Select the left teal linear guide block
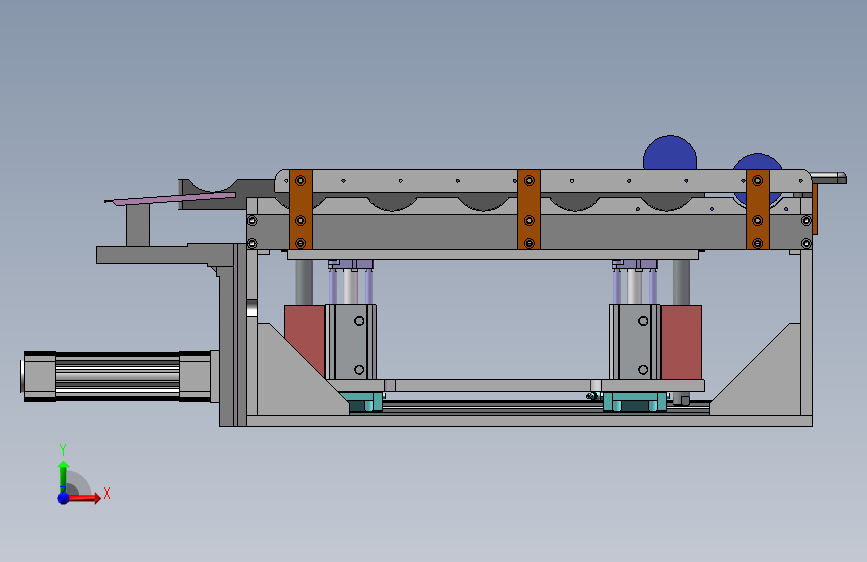This screenshot has width=867, height=562. coord(362,402)
